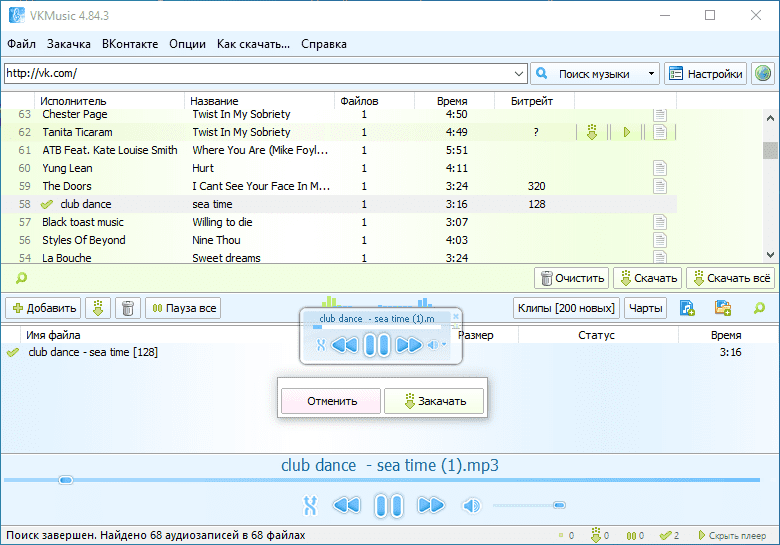This screenshot has height=545, width=780.
Task: Click the track position slider handle
Action: [x=66, y=480]
